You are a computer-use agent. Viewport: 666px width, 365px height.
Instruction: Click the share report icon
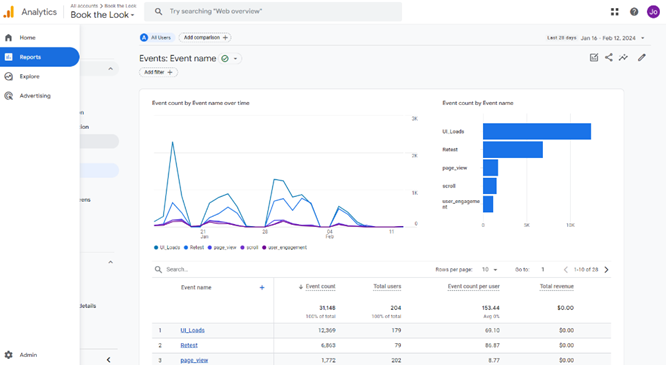609,57
